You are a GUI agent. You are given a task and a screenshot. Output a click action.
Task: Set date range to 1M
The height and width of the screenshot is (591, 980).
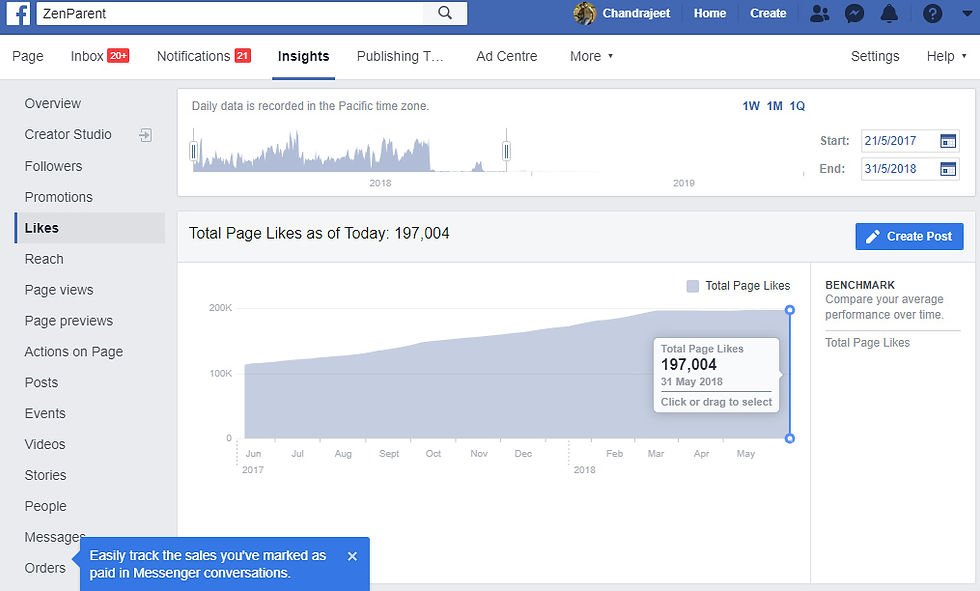[774, 106]
